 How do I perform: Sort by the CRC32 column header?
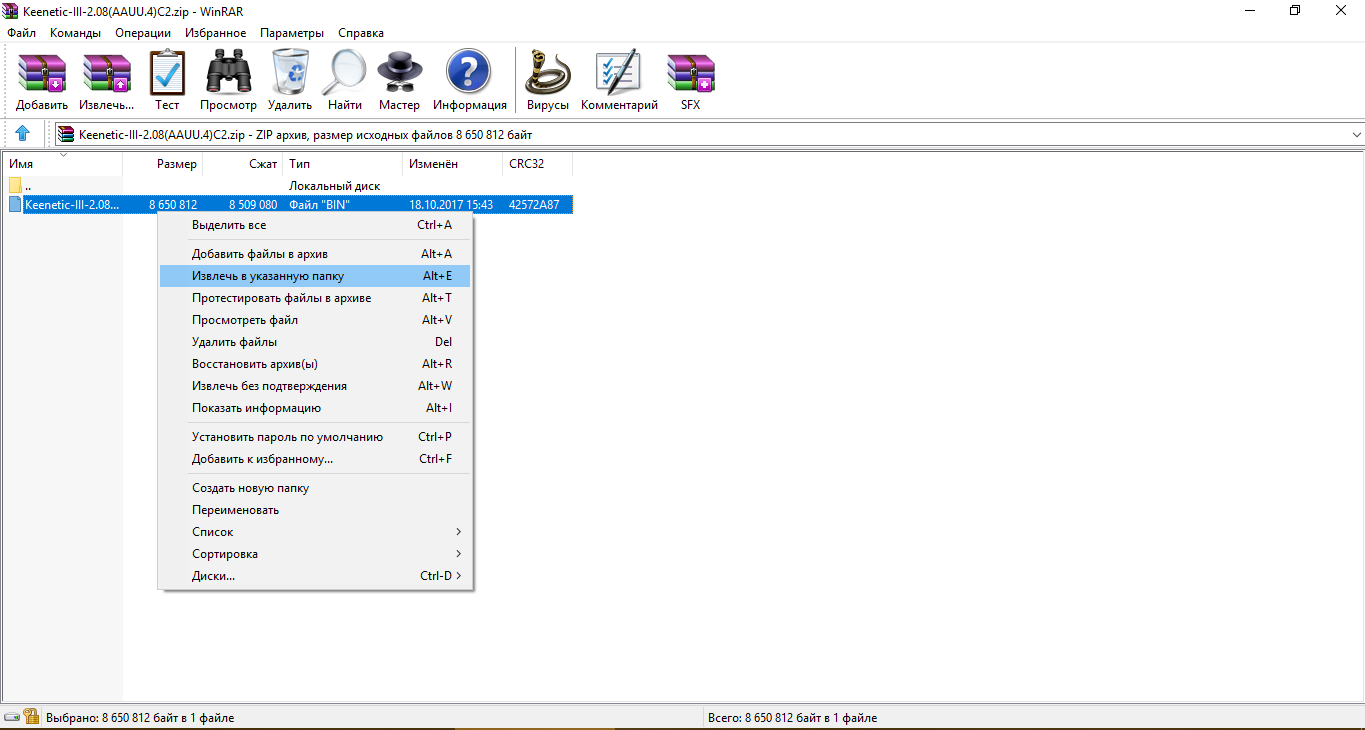point(538,164)
